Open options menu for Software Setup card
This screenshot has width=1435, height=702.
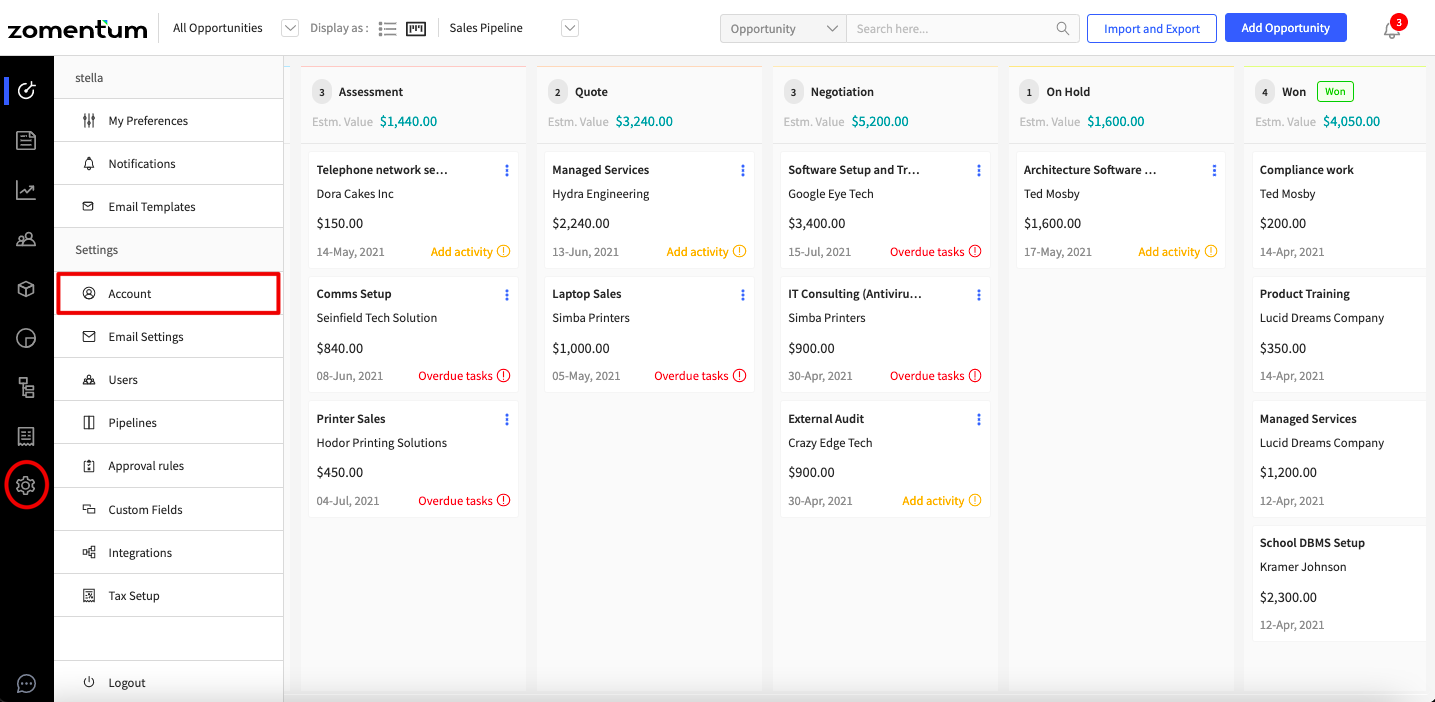(979, 171)
